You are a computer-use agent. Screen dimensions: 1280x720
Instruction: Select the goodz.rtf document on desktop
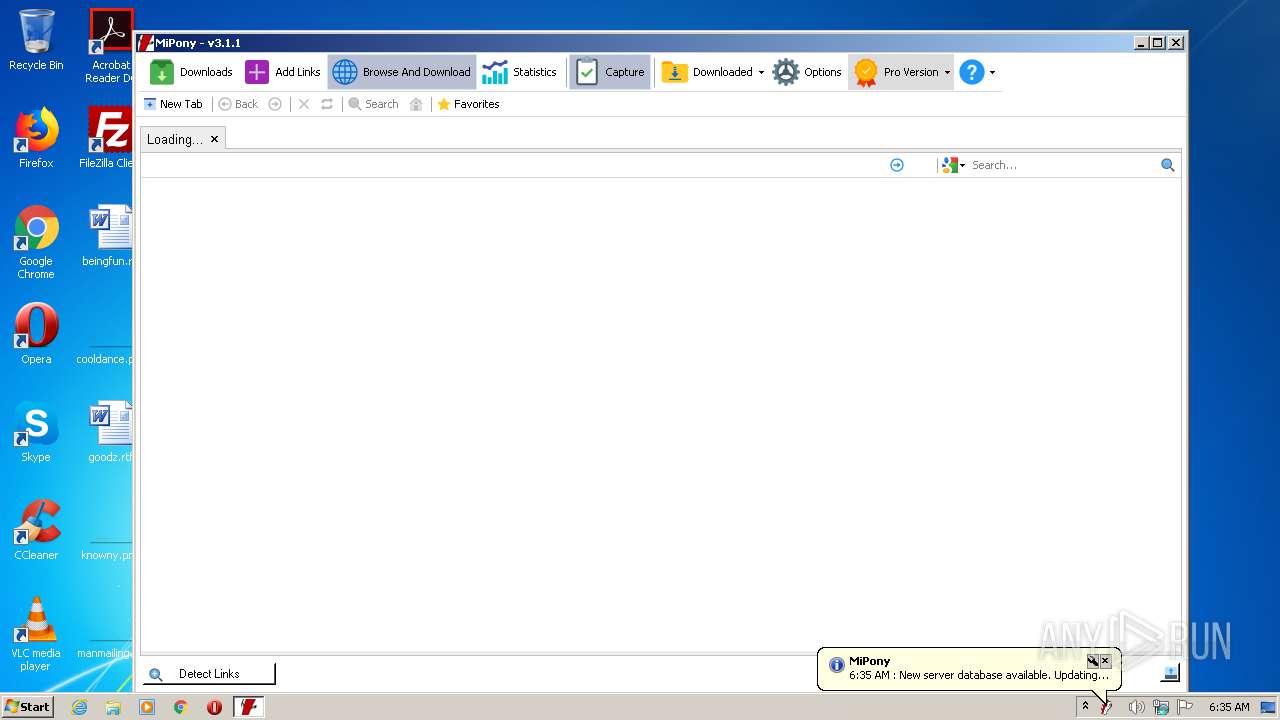click(110, 432)
